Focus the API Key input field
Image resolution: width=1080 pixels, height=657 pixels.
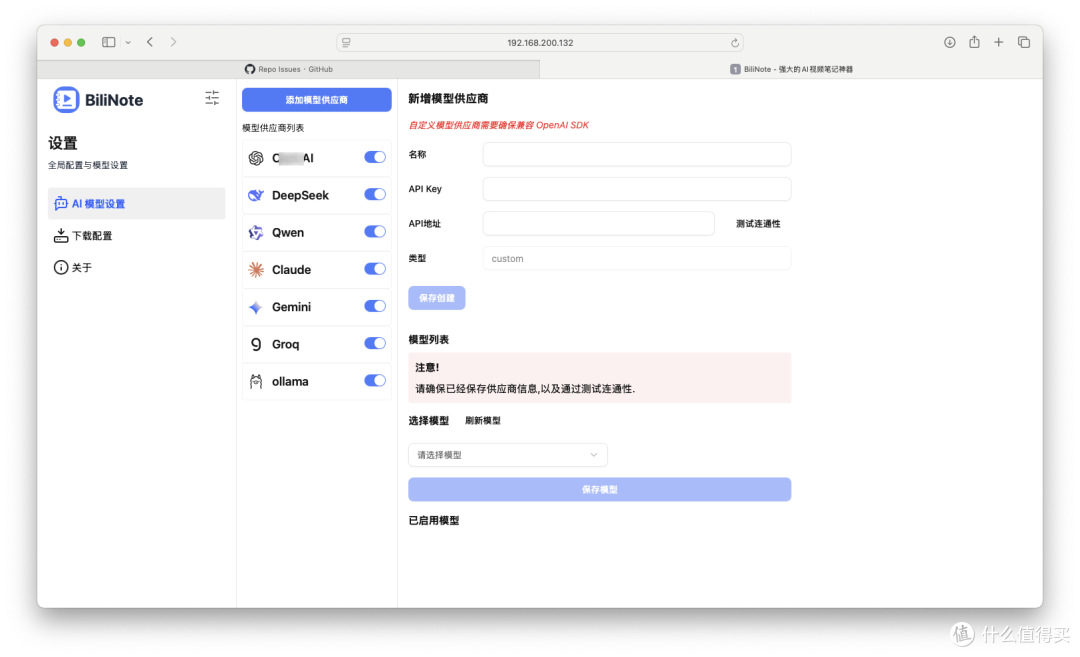coord(636,189)
